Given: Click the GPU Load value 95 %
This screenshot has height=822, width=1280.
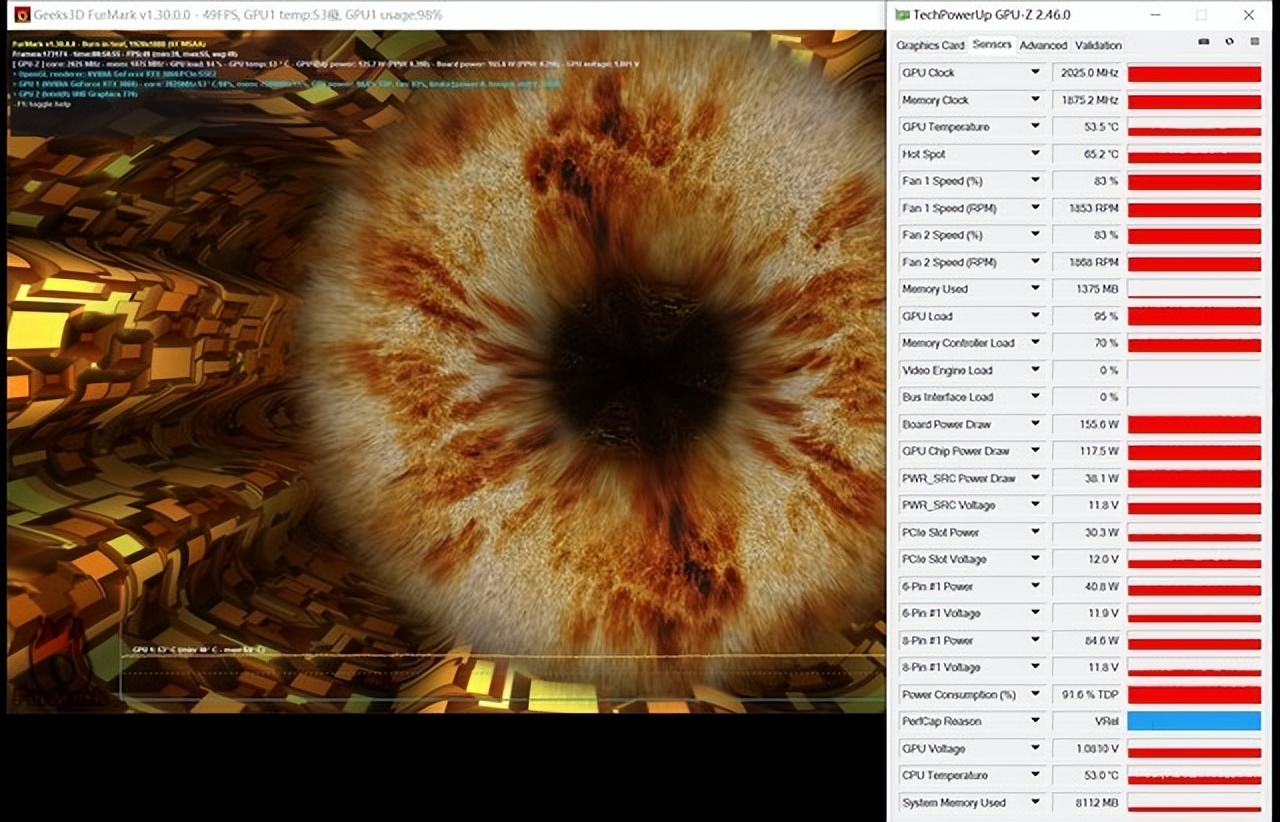Looking at the screenshot, I should click(1087, 316).
